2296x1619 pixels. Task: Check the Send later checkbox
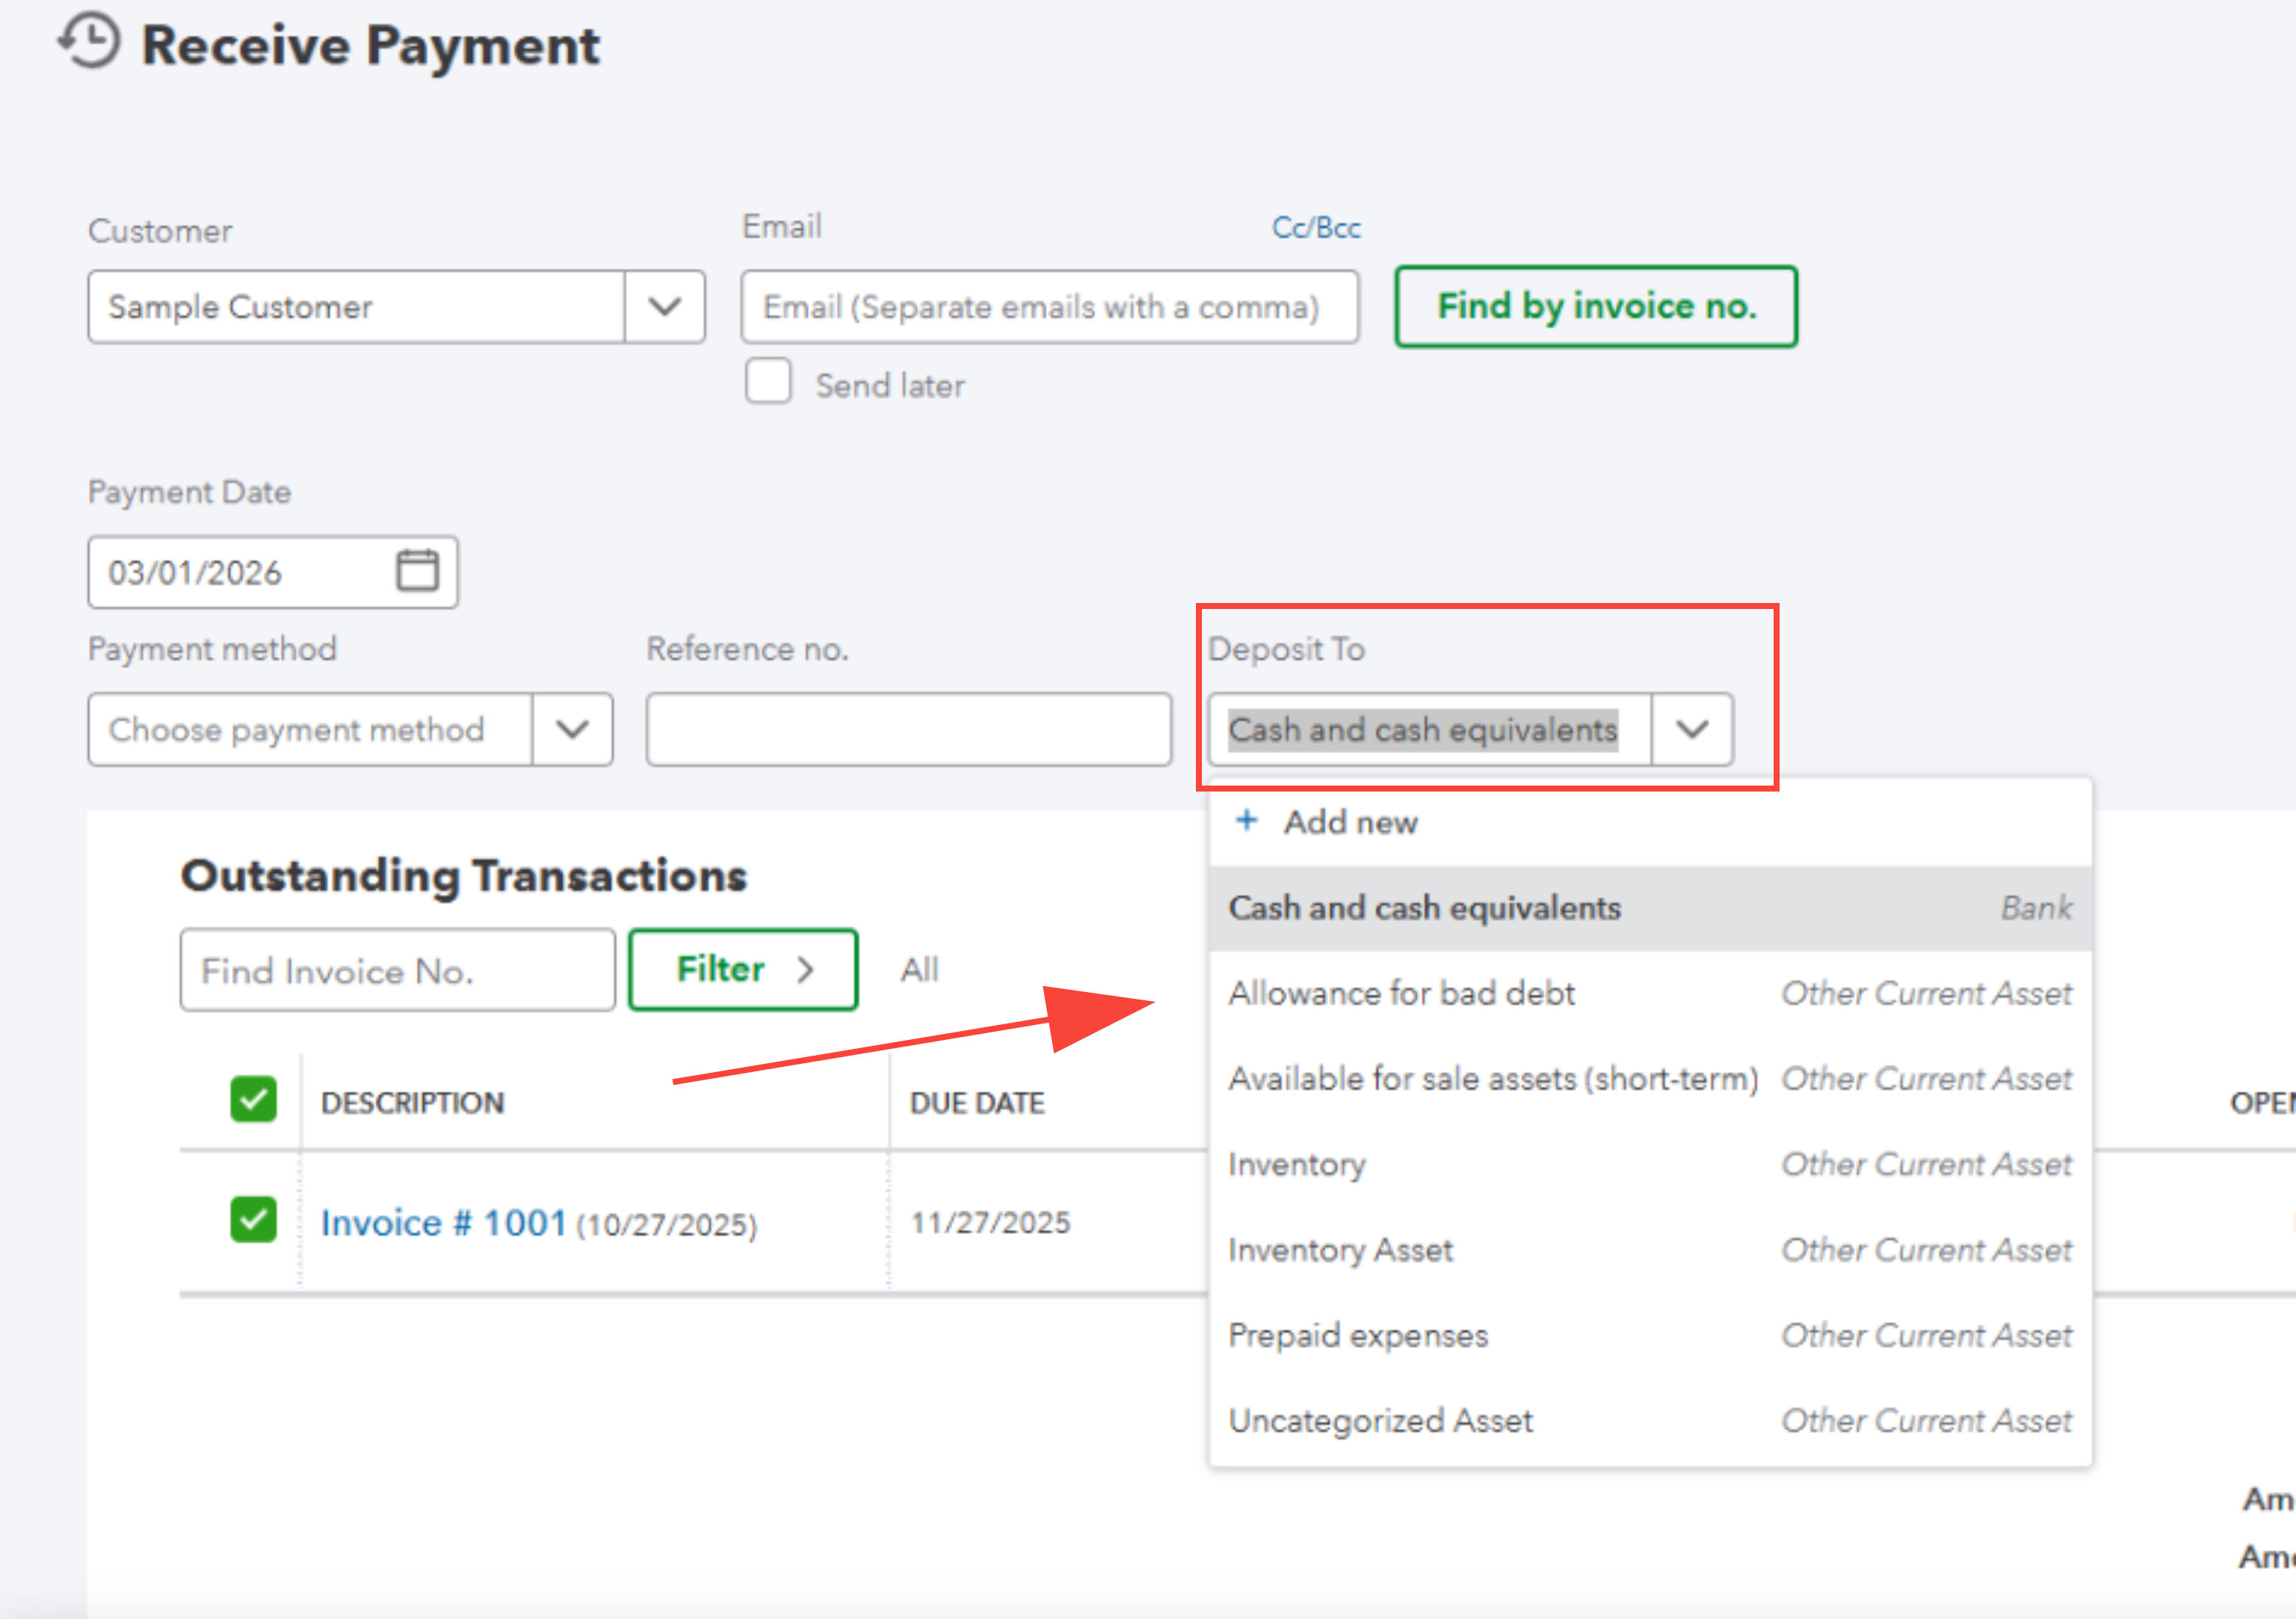tap(768, 382)
